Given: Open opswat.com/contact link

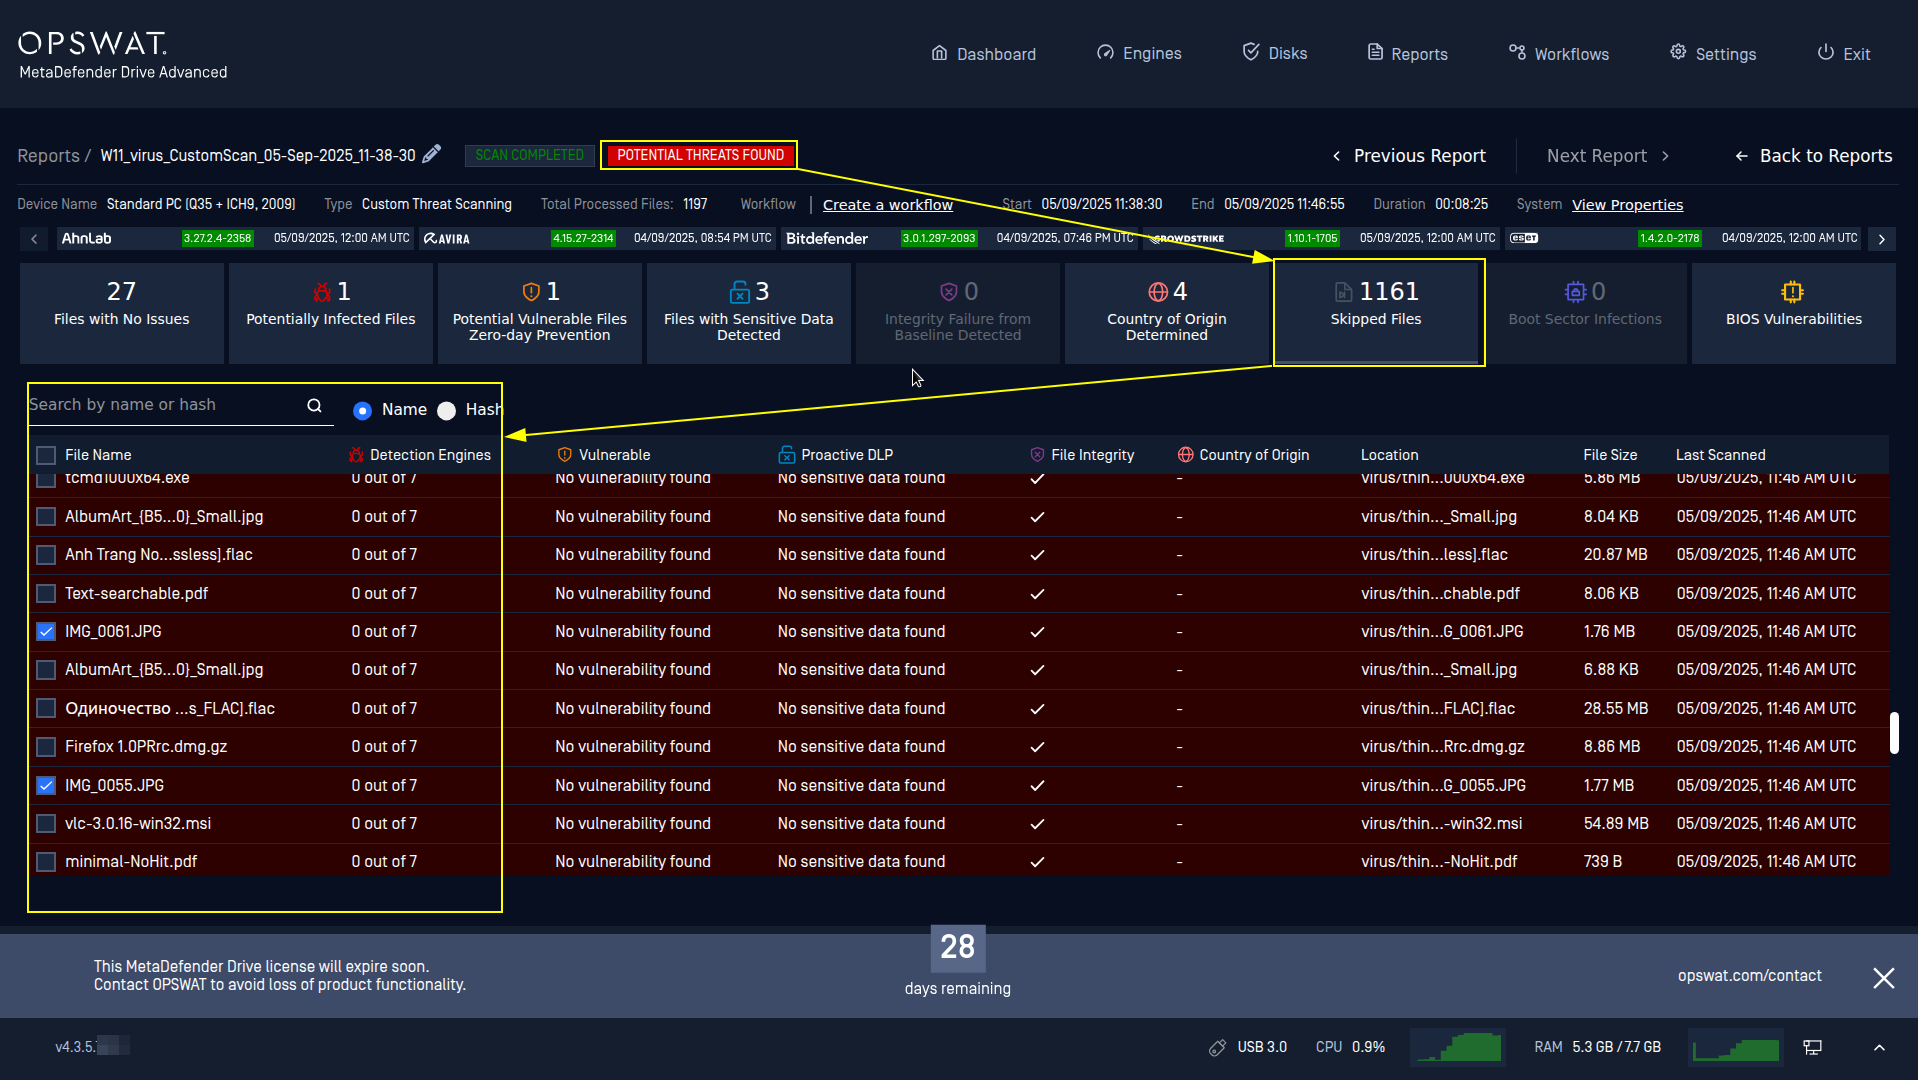Looking at the screenshot, I should pyautogui.click(x=1750, y=976).
